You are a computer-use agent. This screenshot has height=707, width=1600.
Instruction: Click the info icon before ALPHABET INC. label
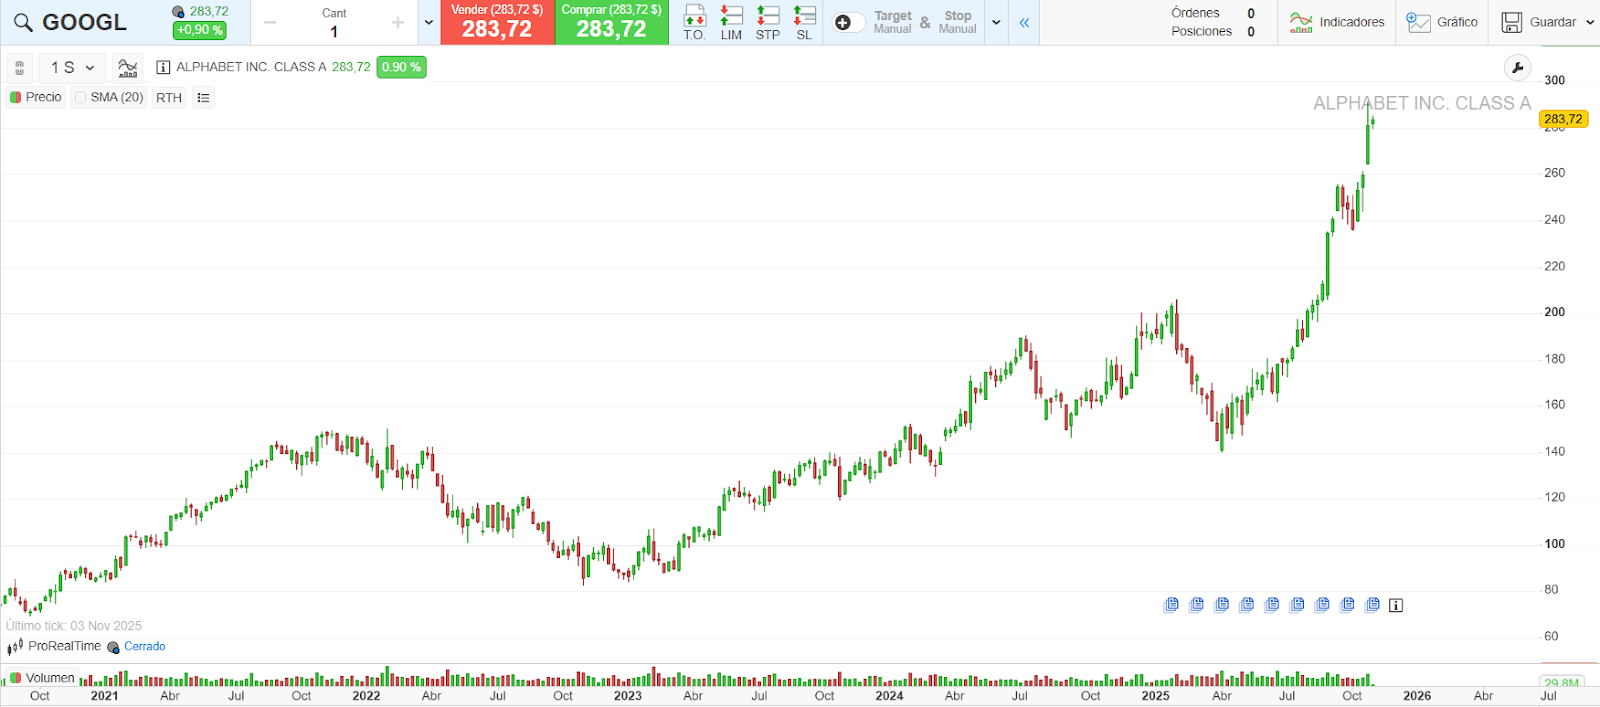(x=163, y=68)
